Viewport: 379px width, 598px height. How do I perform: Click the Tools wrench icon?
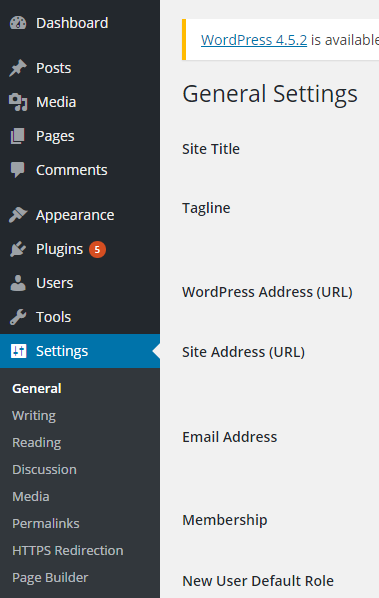click(18, 317)
